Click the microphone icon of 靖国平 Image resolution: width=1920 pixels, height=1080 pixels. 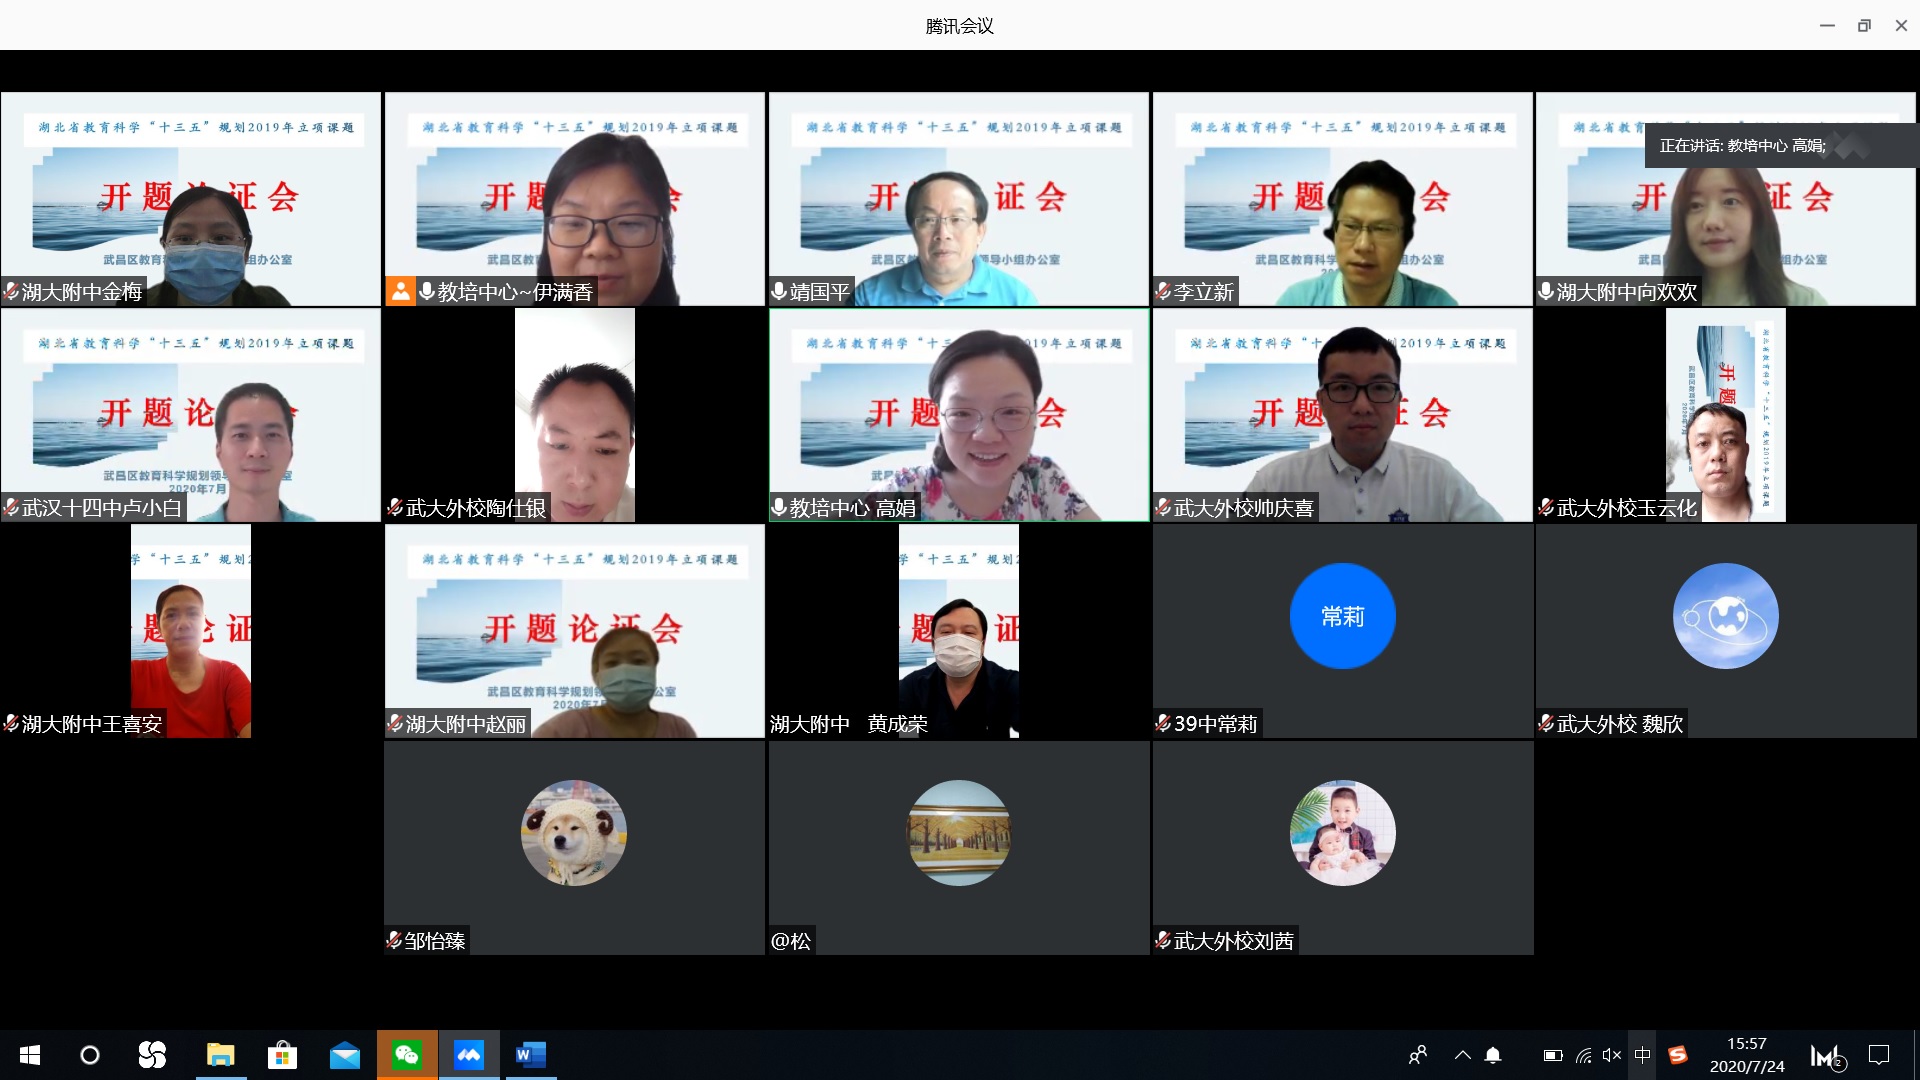pos(779,291)
